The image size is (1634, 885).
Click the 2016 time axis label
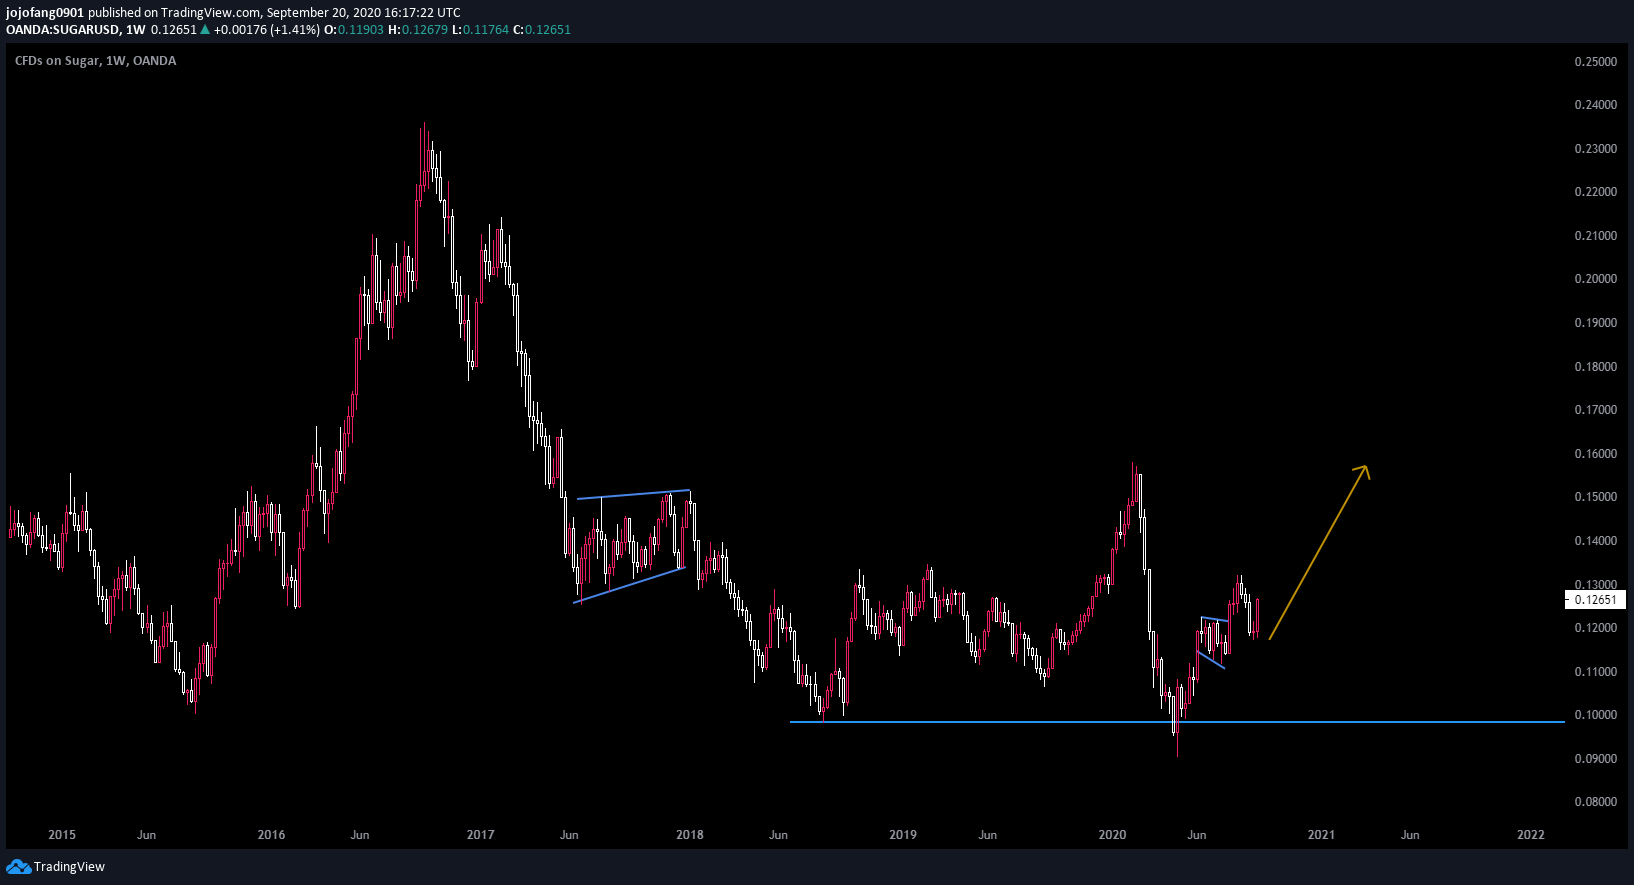pyautogui.click(x=271, y=835)
